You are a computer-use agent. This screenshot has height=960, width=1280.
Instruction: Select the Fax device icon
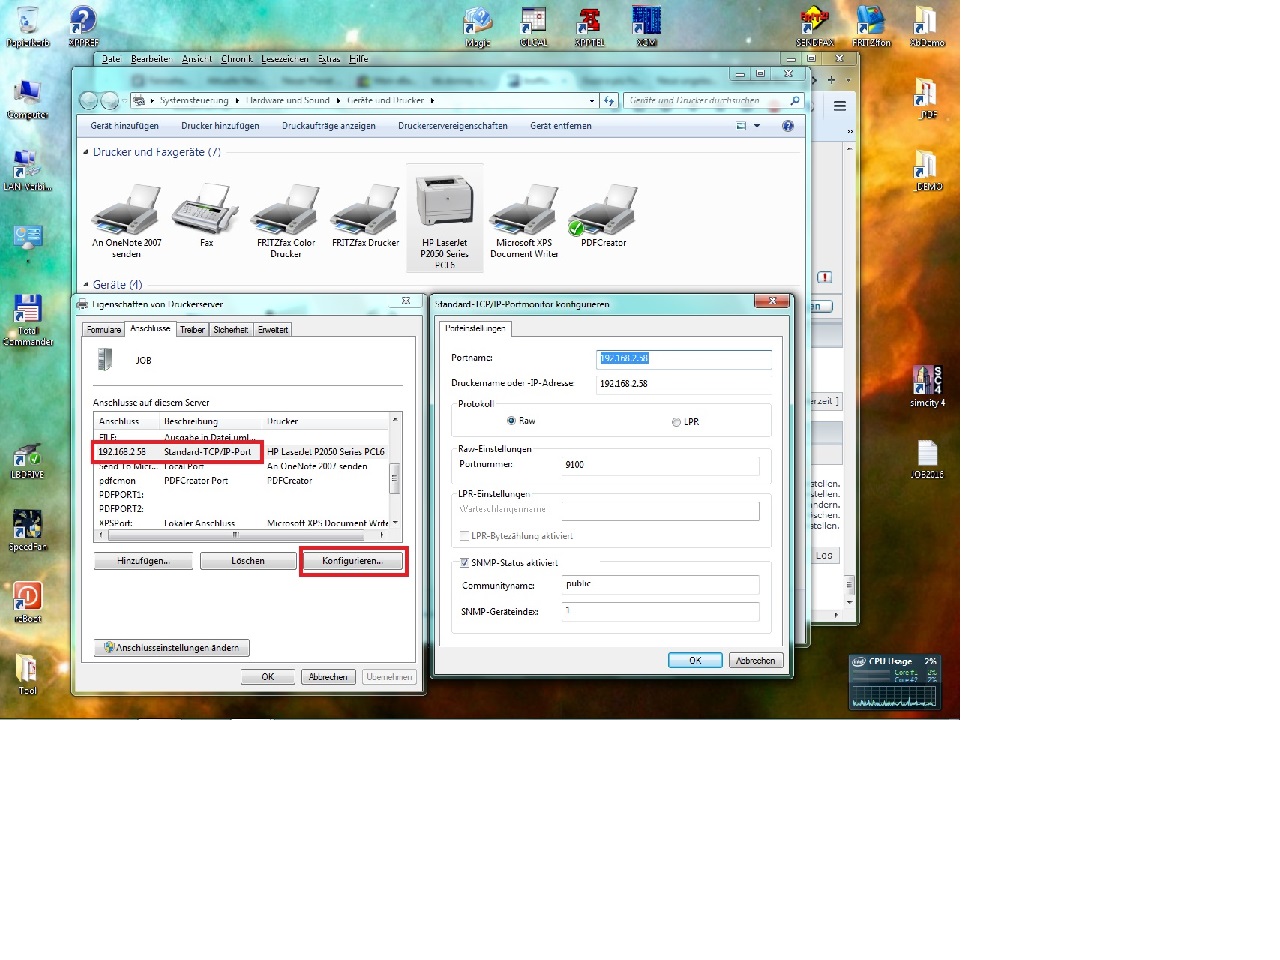(206, 215)
